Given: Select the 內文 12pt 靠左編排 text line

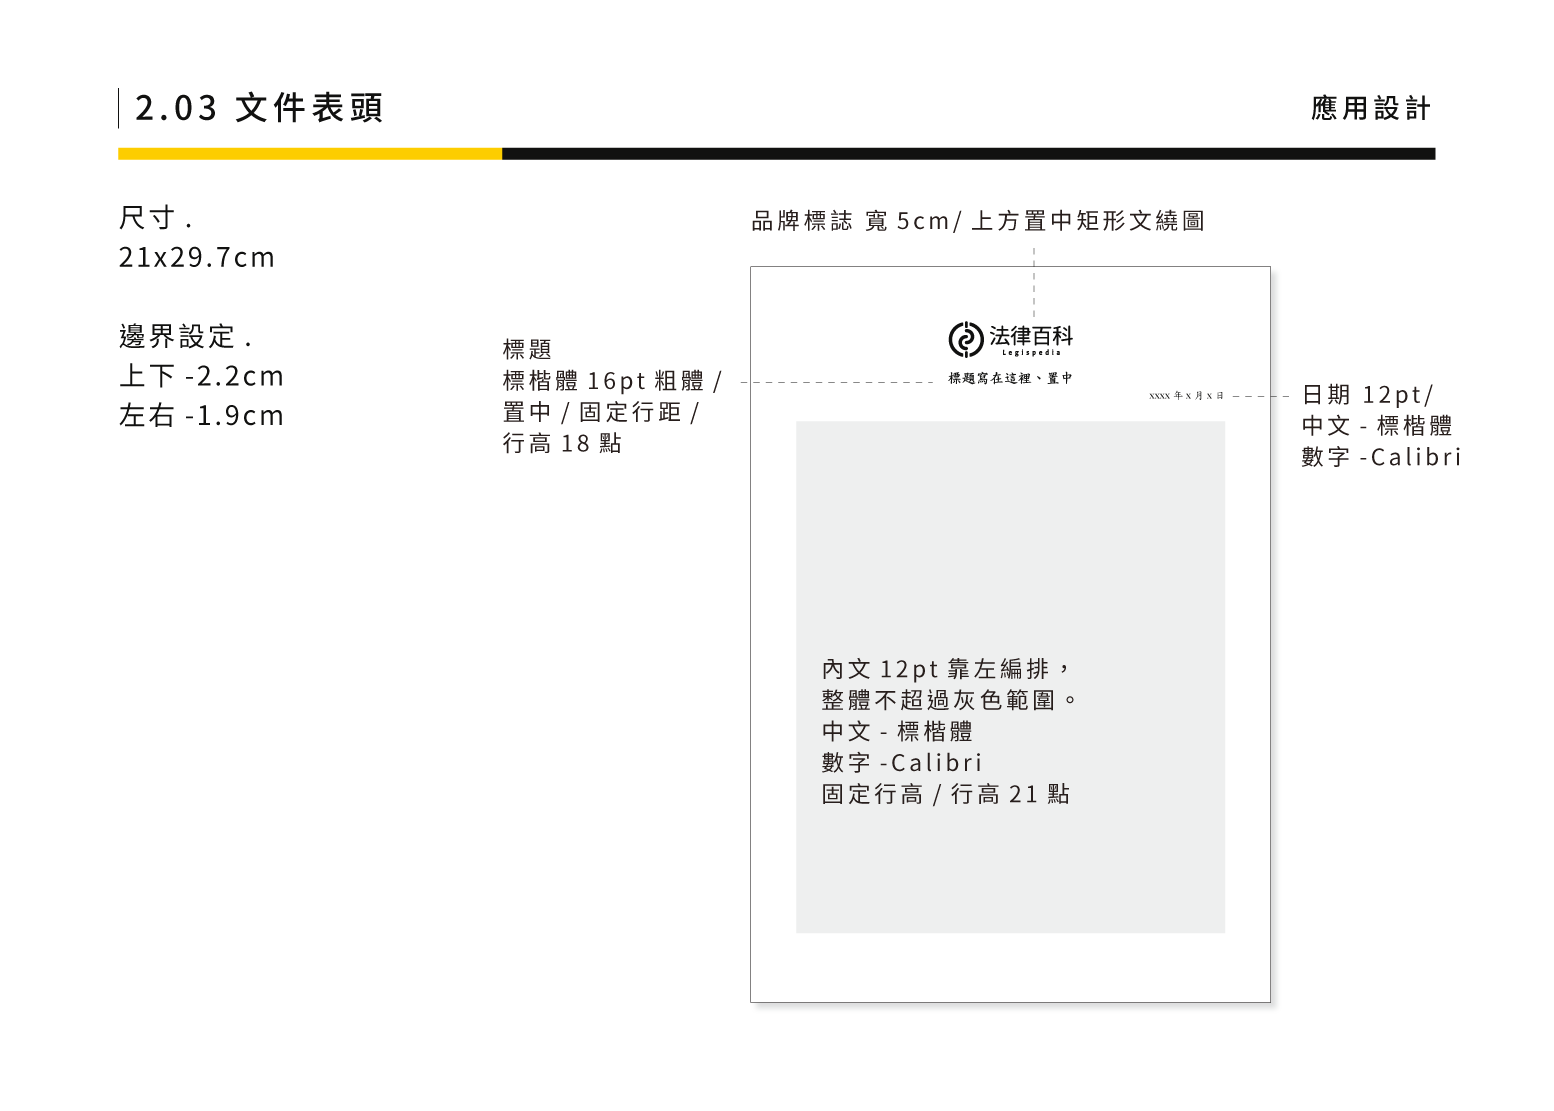Looking at the screenshot, I should (946, 668).
